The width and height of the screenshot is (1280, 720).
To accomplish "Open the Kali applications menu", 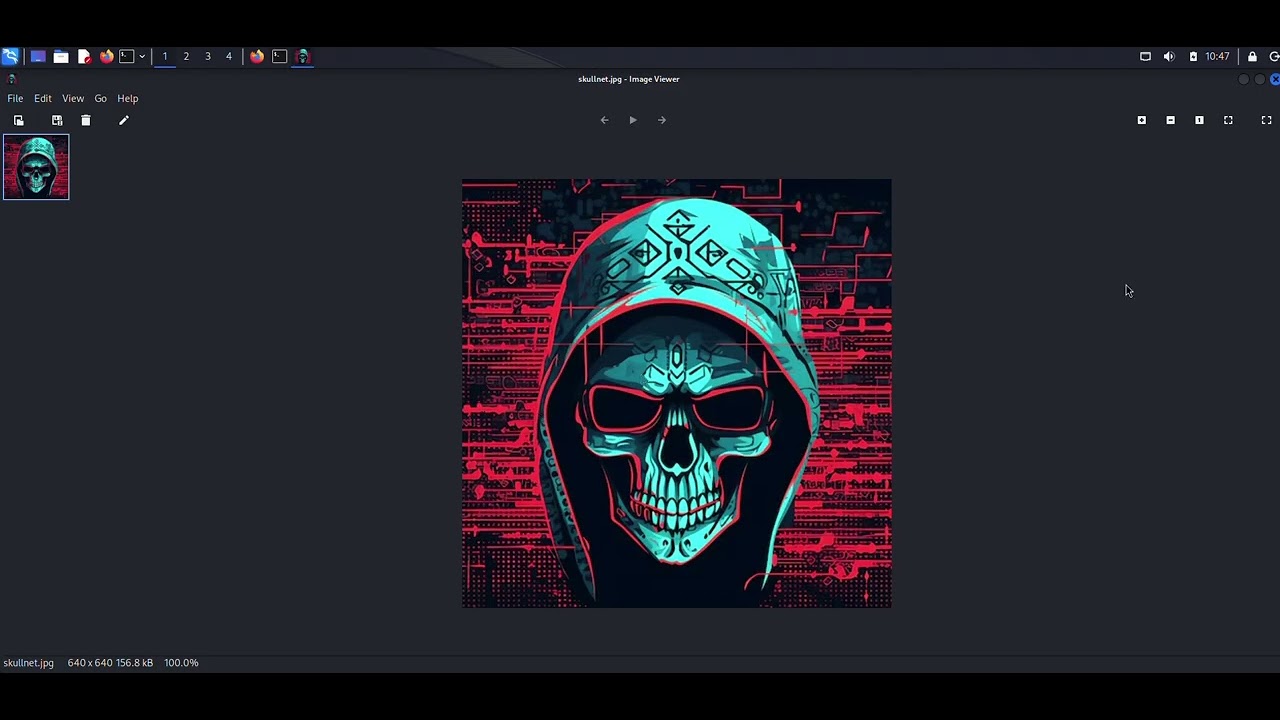I will 10,56.
